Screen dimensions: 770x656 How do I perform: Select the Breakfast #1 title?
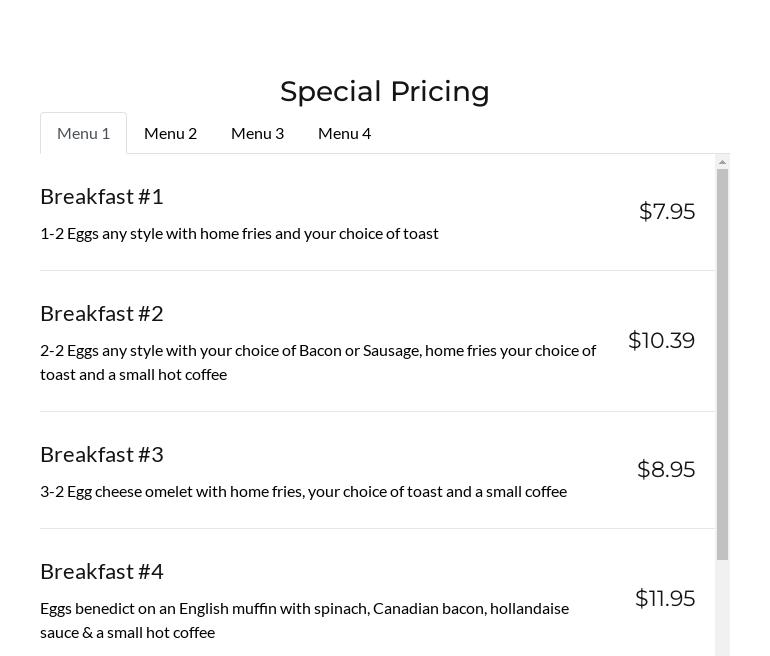point(101,197)
